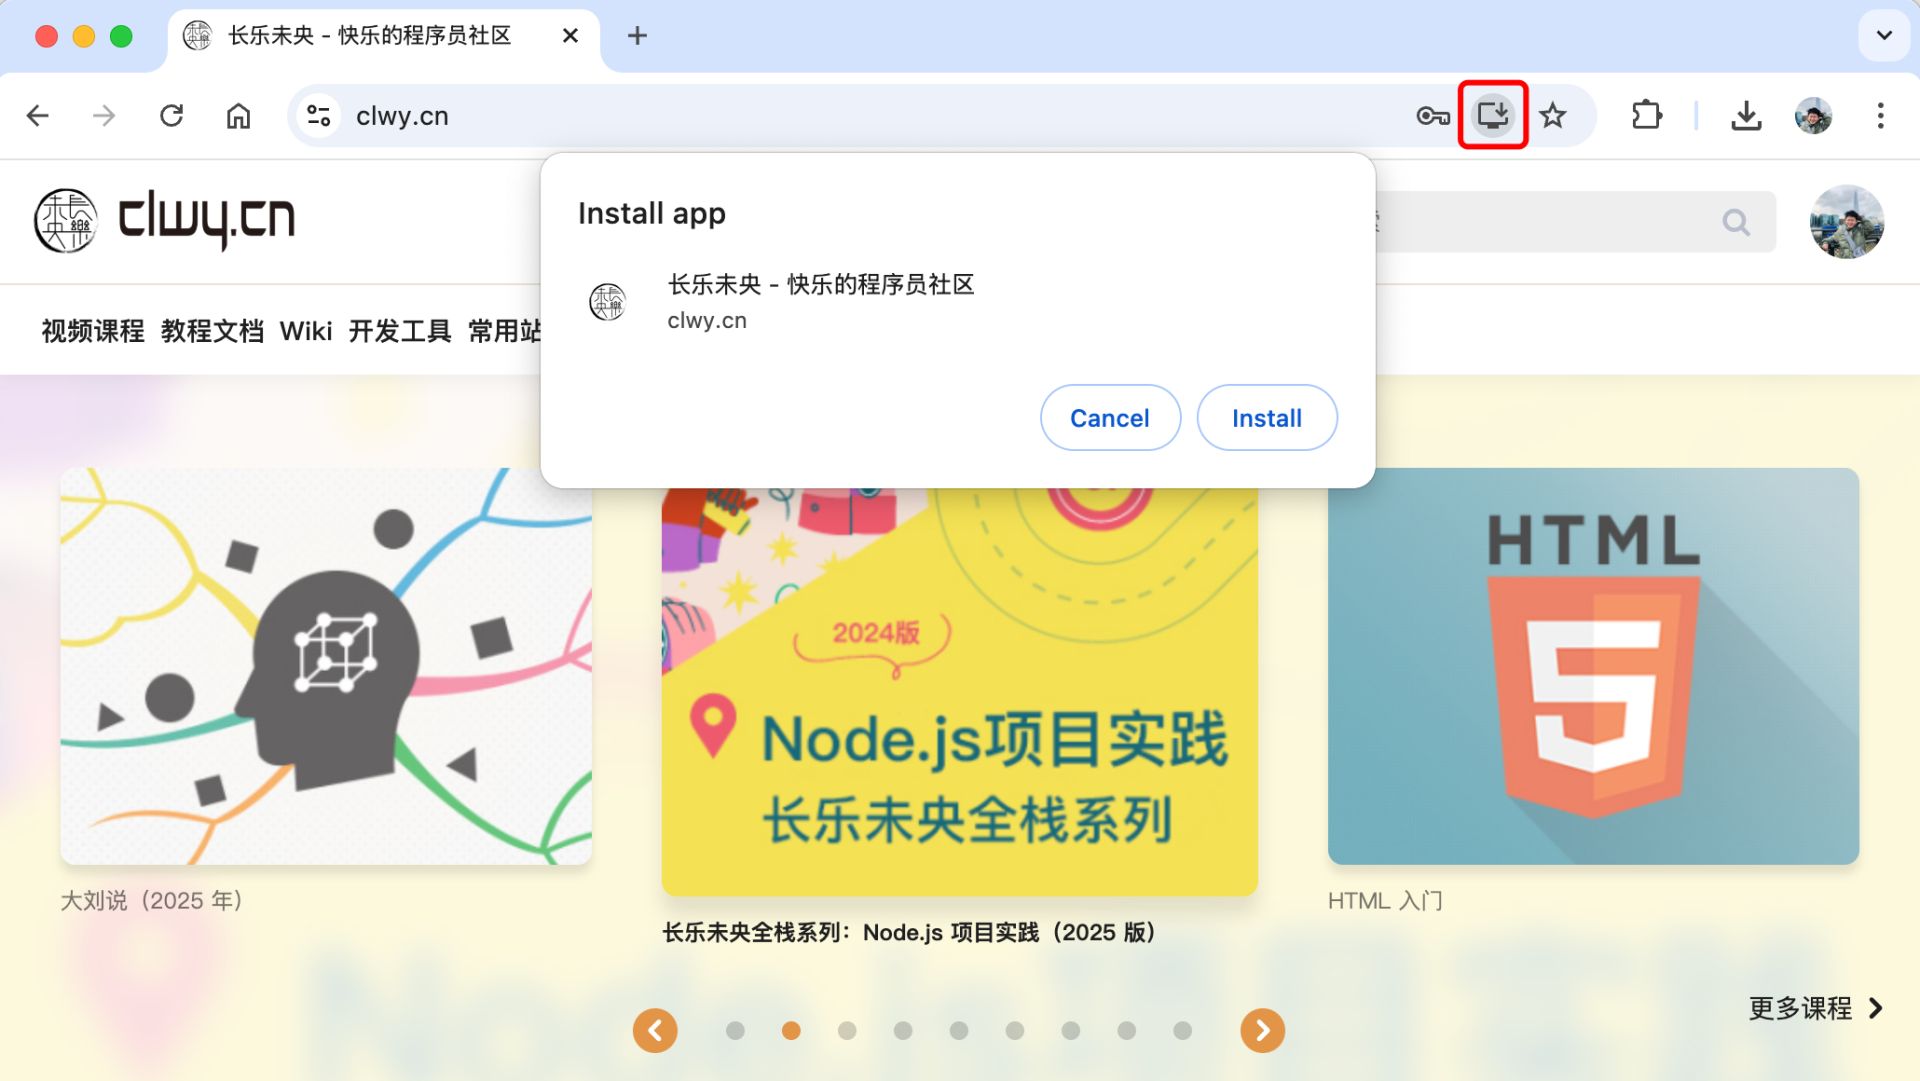View site information for clwy.cn

point(319,116)
